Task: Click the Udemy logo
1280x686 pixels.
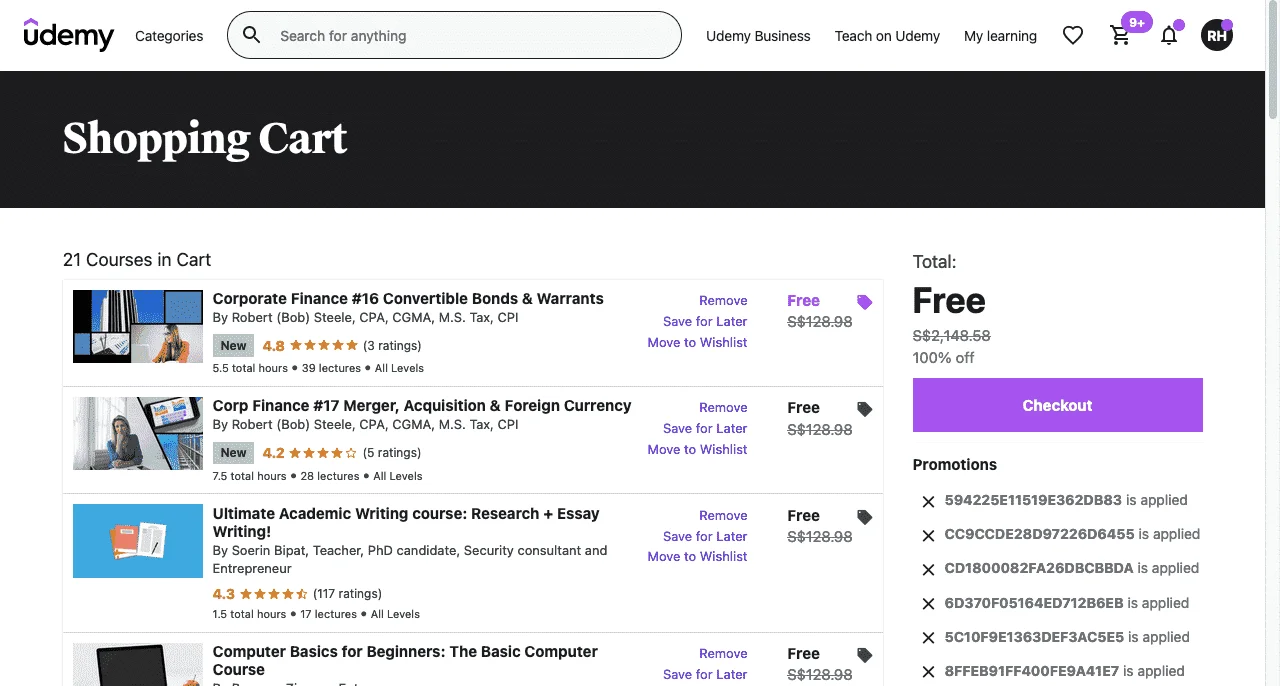Action: [69, 35]
